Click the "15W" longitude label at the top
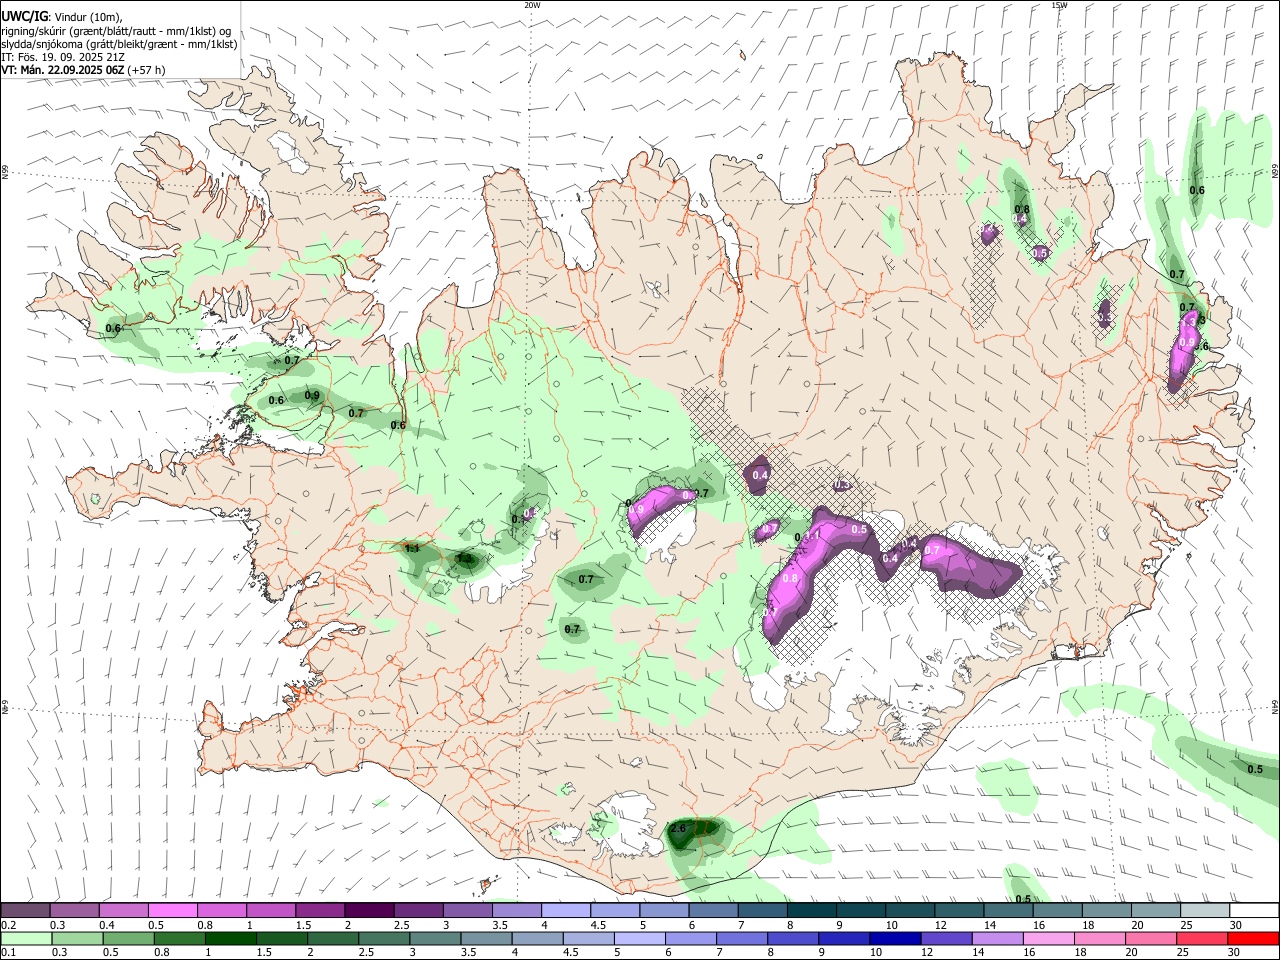 coord(1059,5)
